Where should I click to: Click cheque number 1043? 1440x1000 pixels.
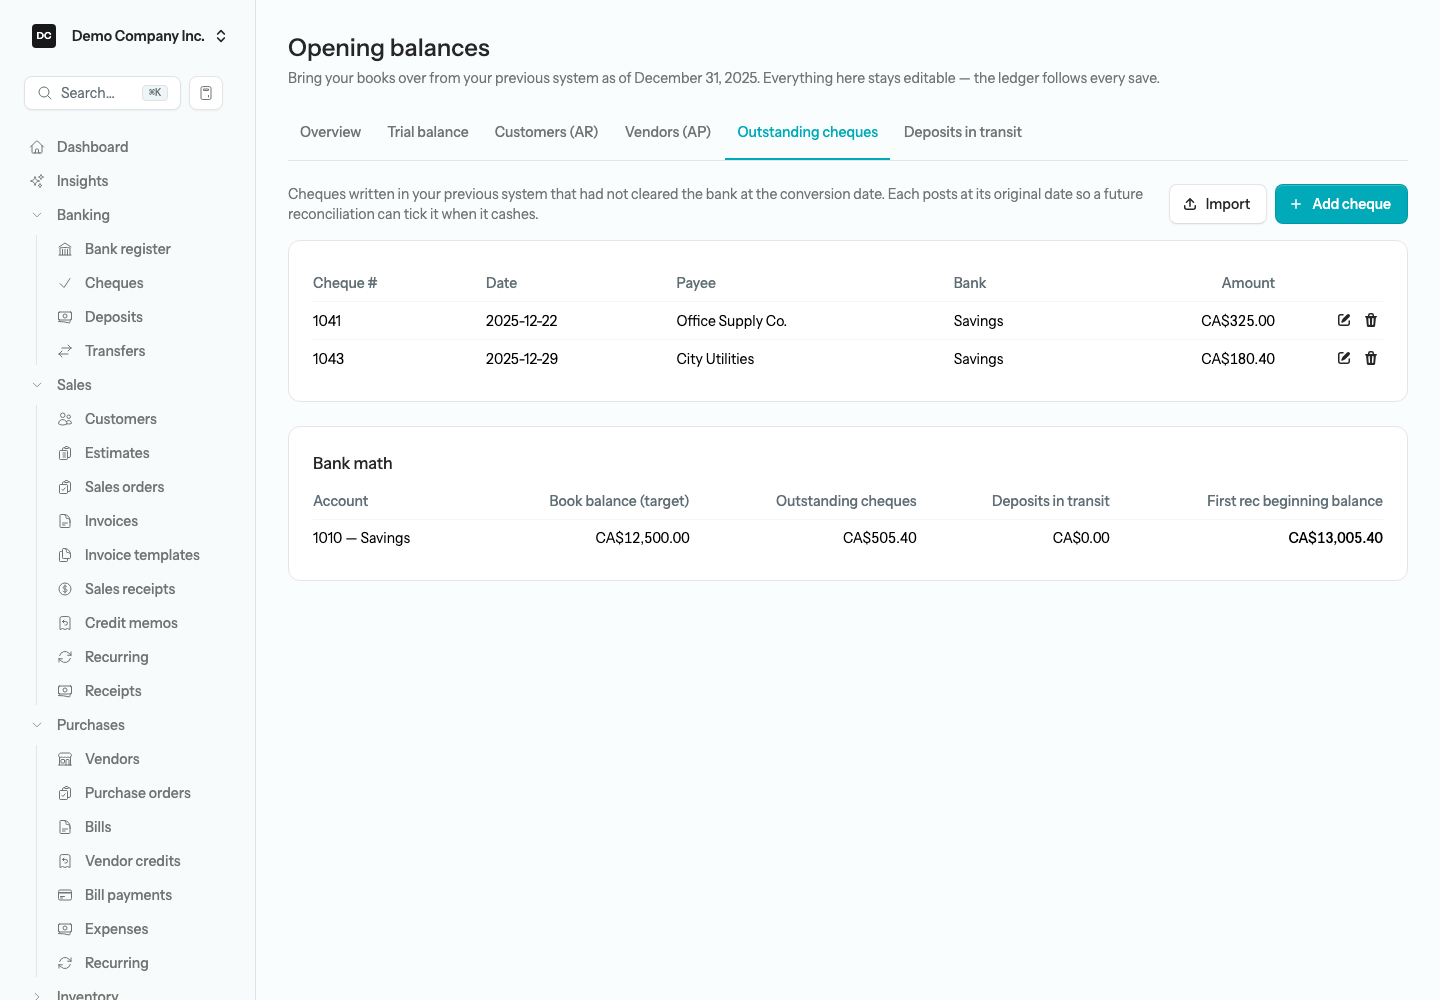pyautogui.click(x=328, y=359)
